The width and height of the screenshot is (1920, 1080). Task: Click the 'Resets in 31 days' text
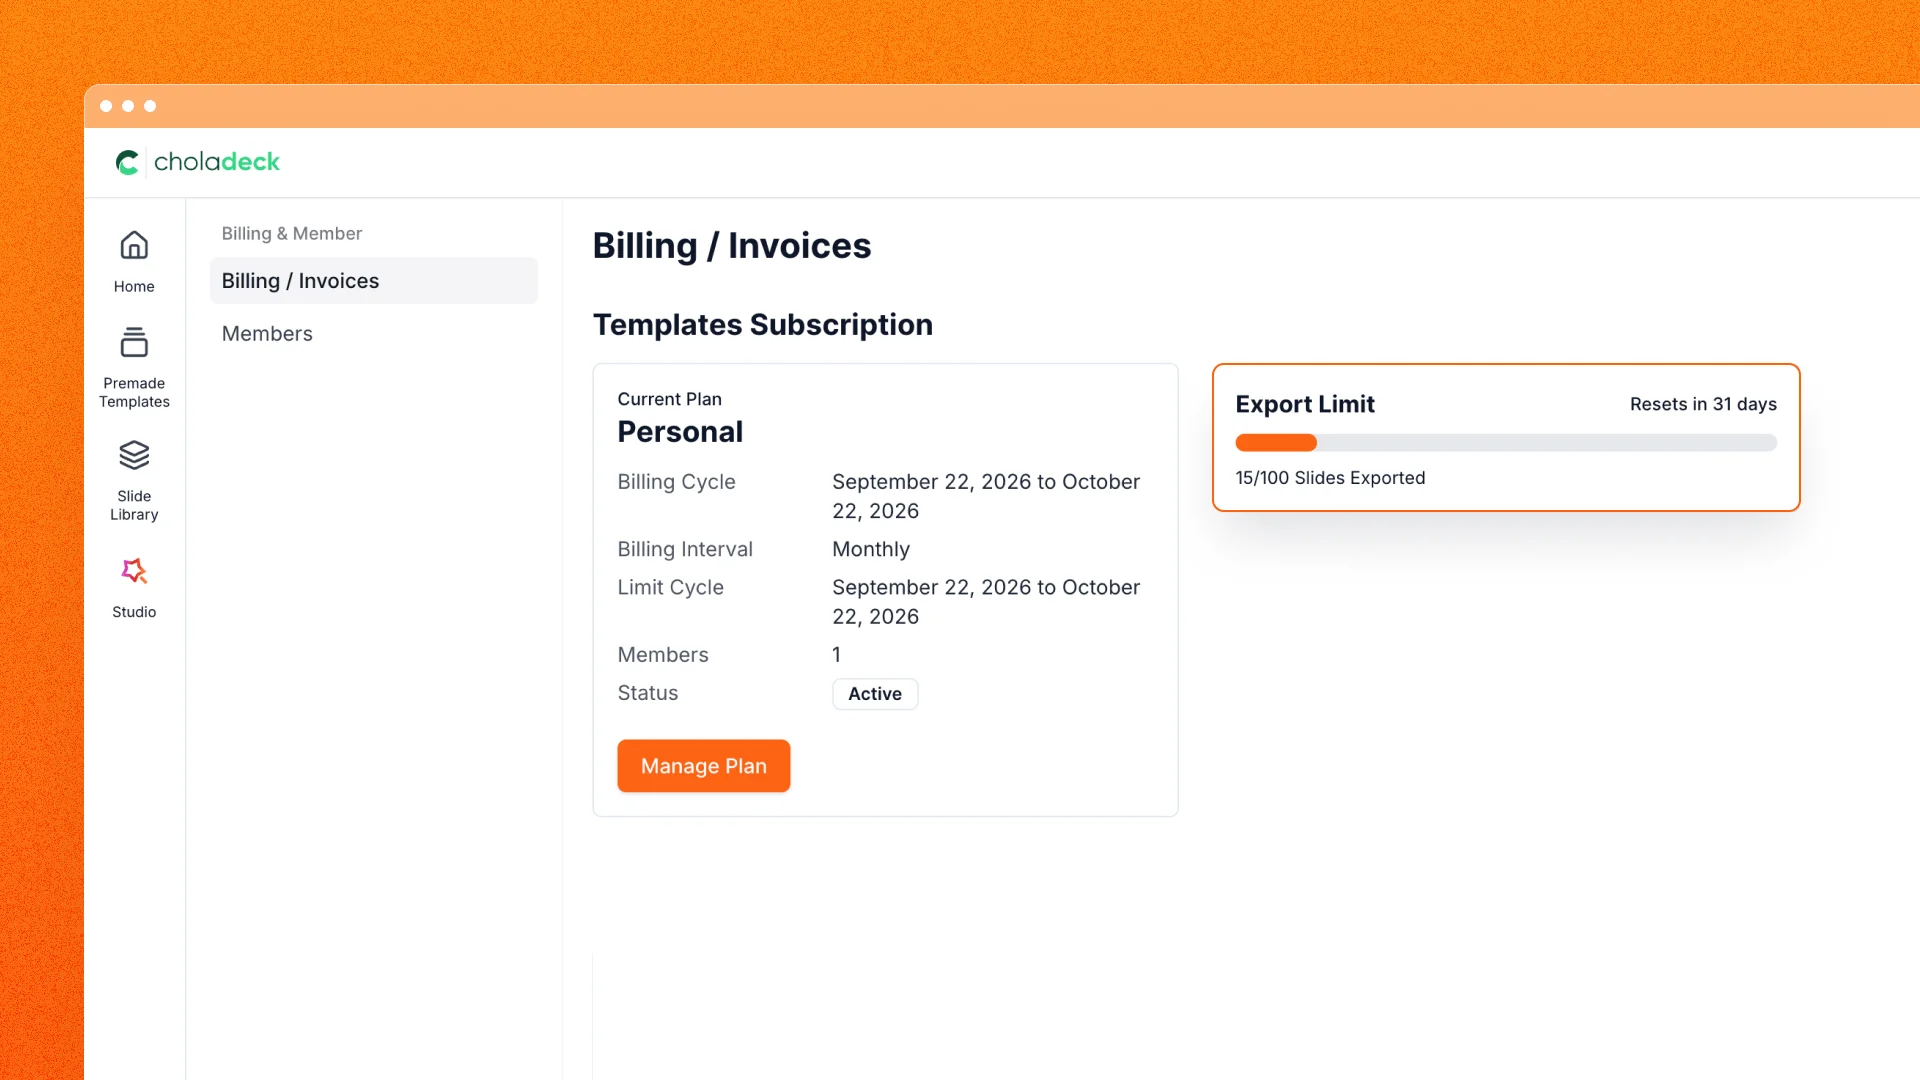pyautogui.click(x=1703, y=404)
